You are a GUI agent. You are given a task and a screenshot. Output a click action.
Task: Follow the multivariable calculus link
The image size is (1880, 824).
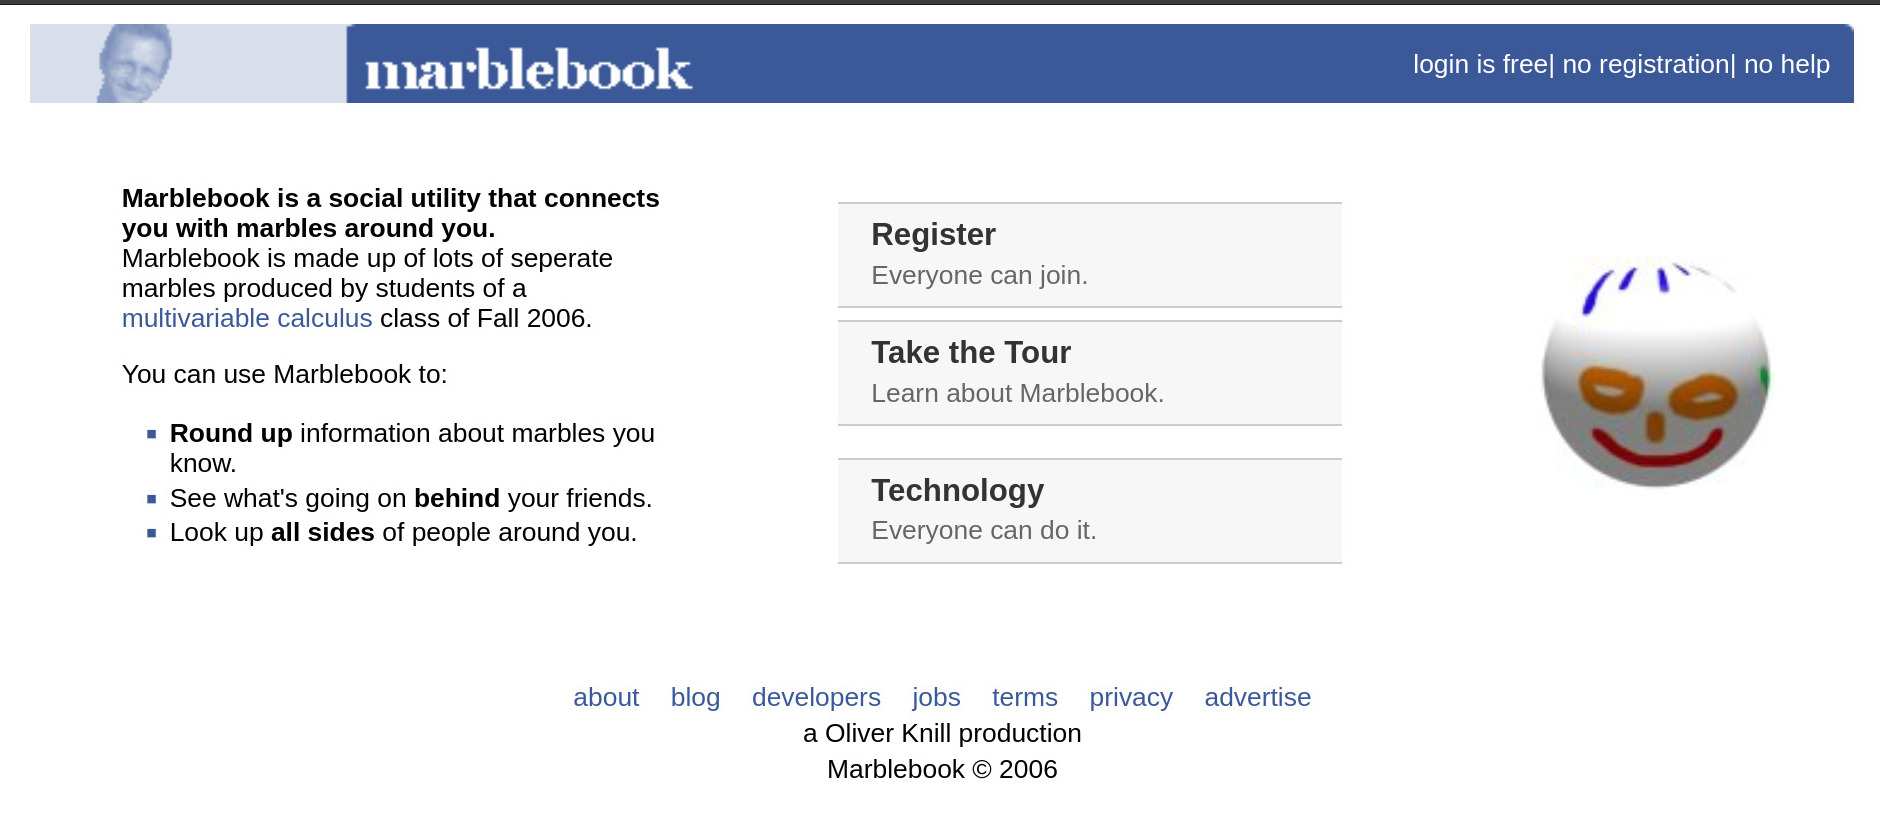(247, 319)
